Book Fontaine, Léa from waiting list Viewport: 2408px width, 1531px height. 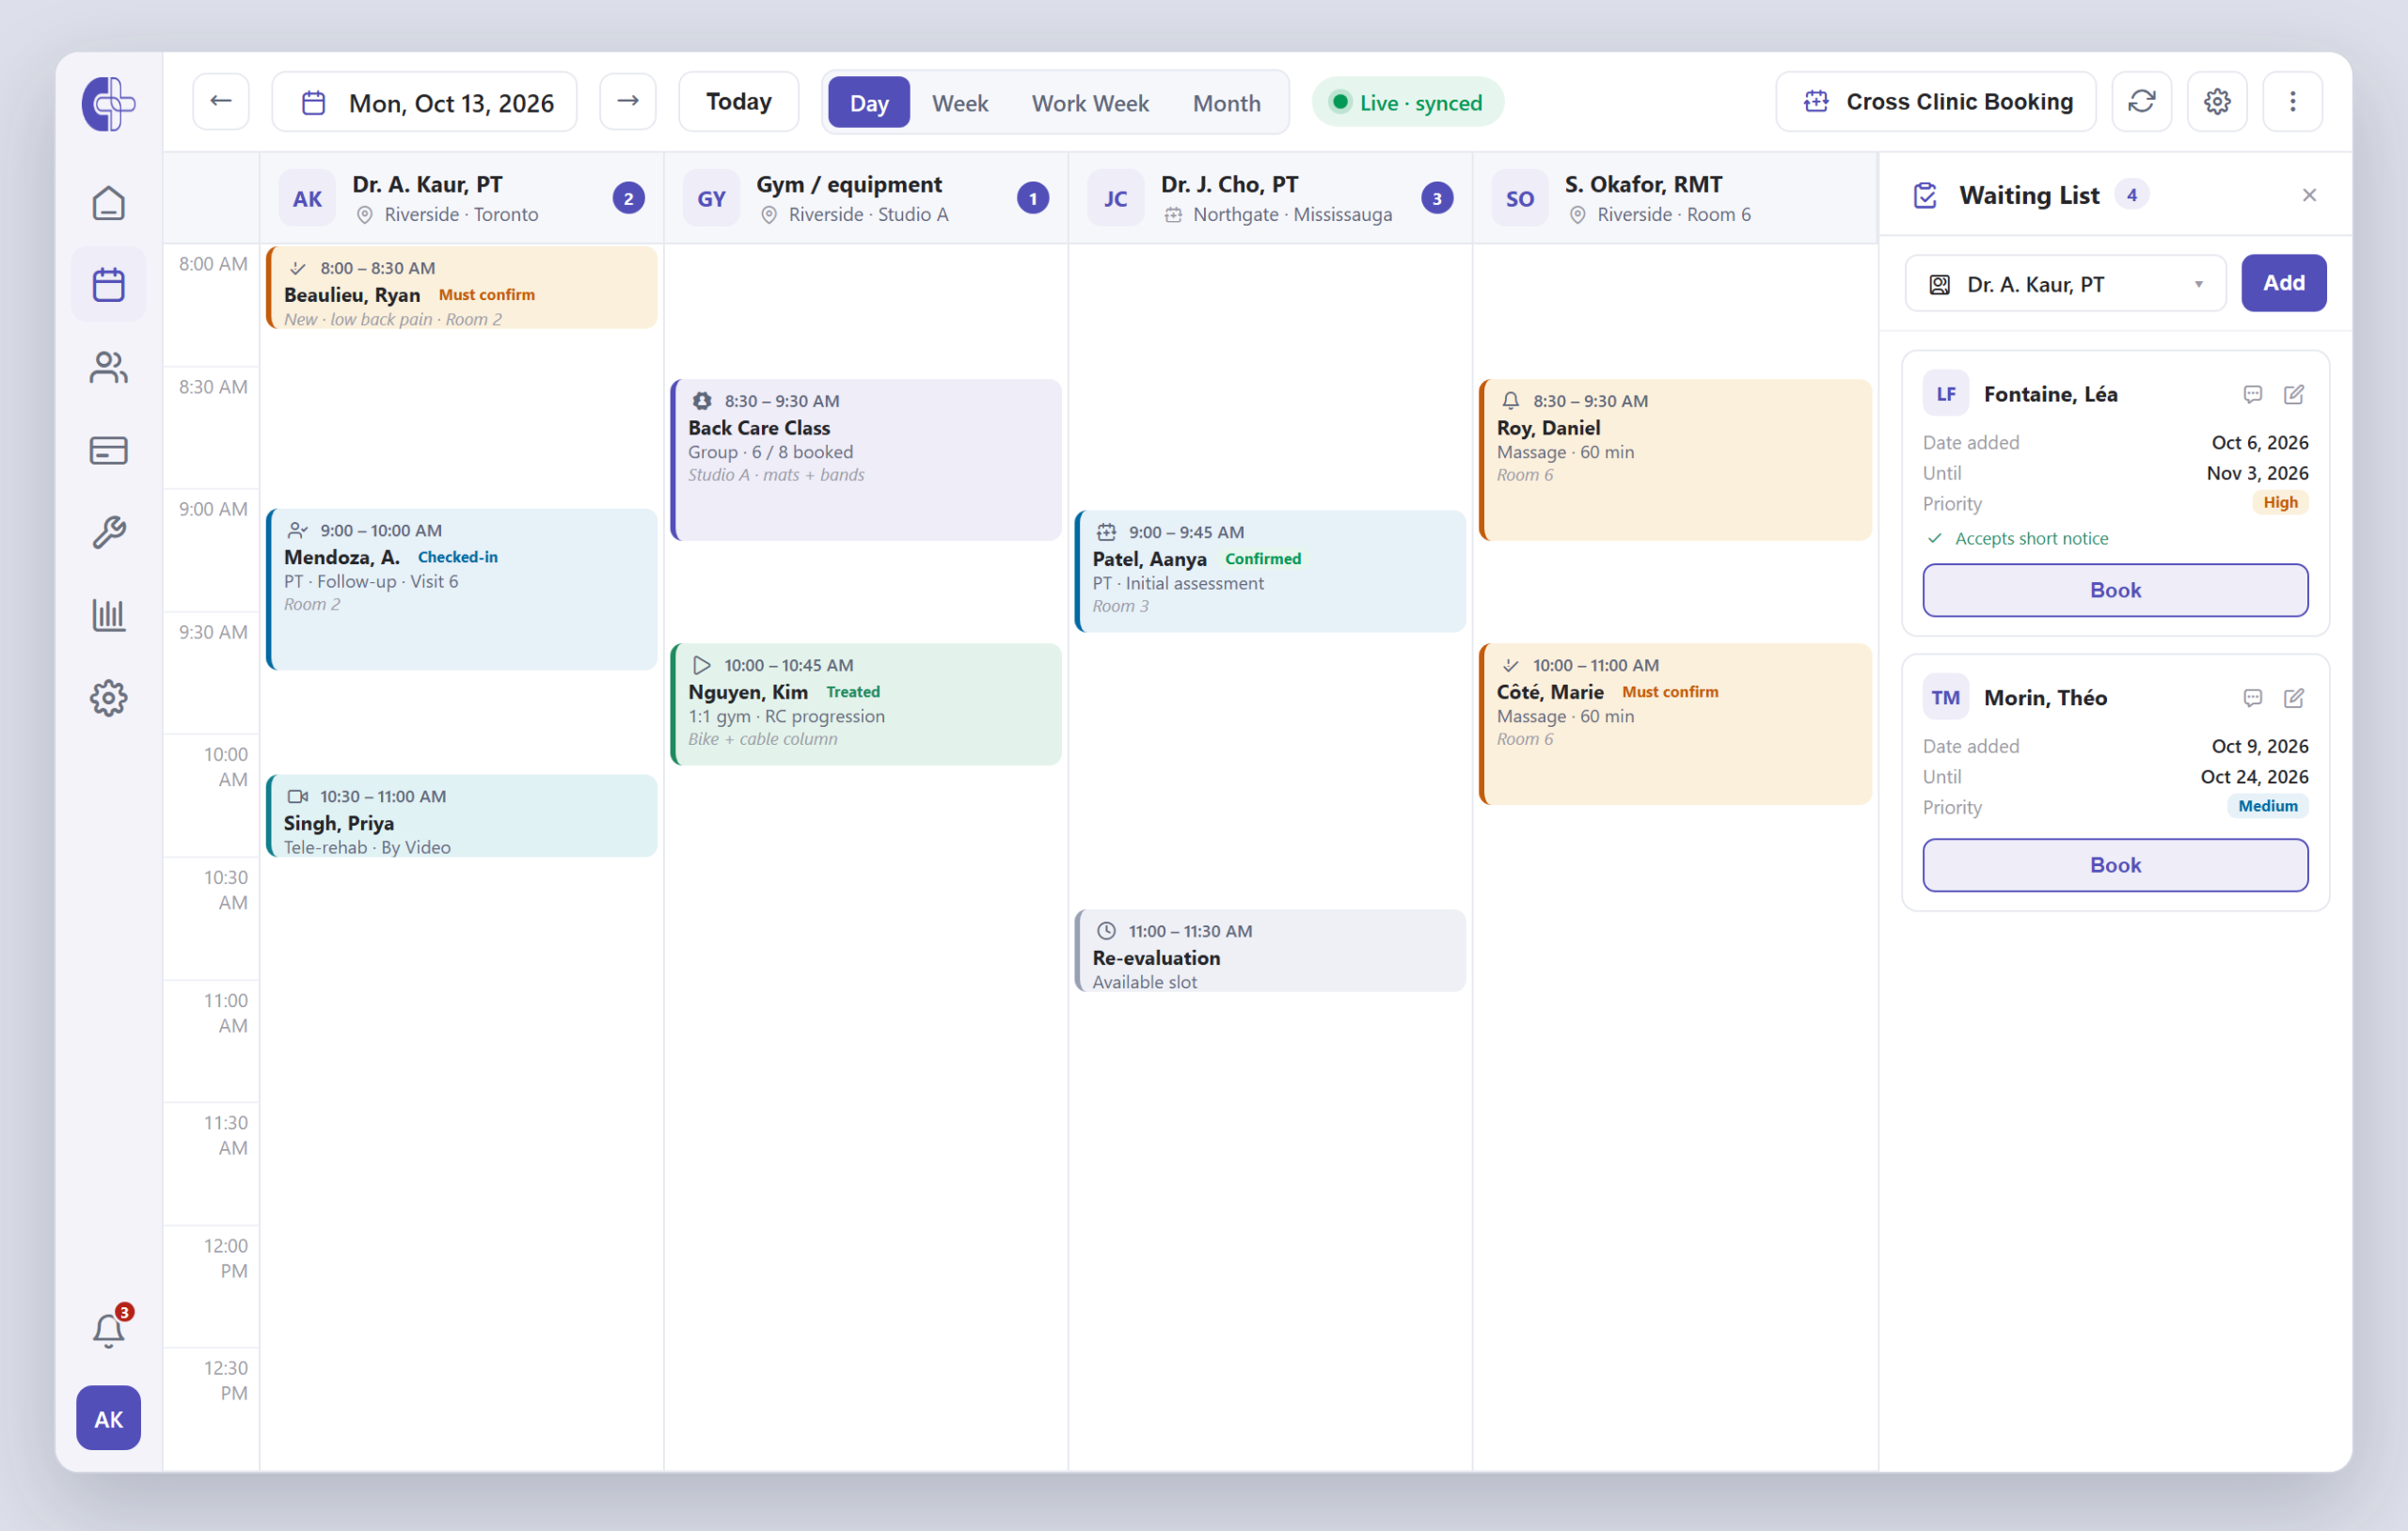click(x=2115, y=590)
